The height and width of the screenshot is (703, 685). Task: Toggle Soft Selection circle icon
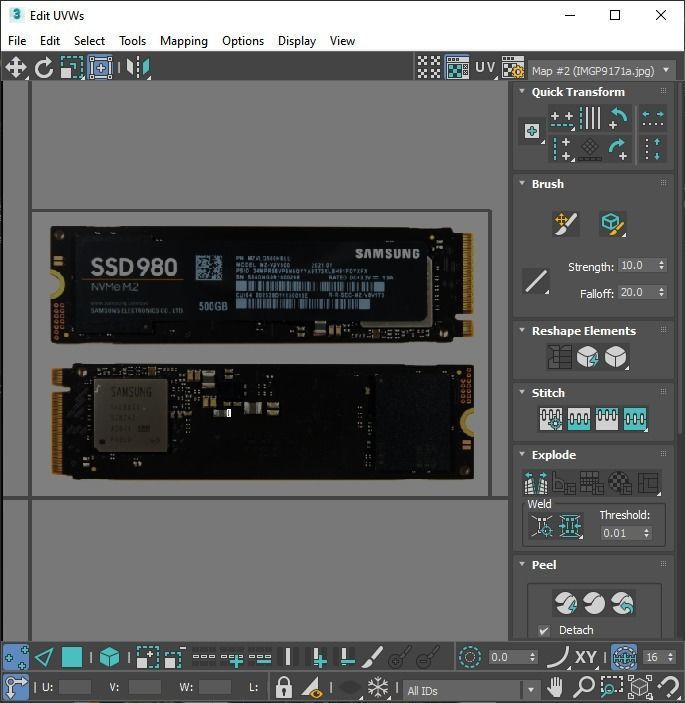click(470, 658)
